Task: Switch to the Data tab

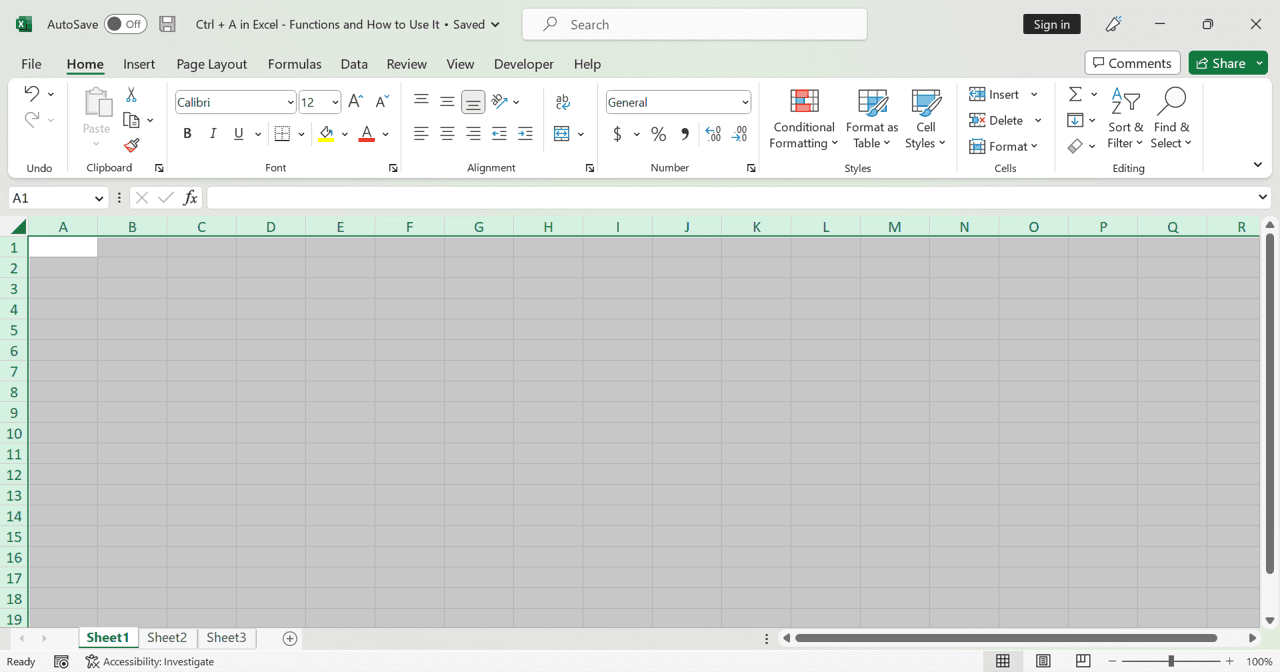Action: [x=354, y=63]
